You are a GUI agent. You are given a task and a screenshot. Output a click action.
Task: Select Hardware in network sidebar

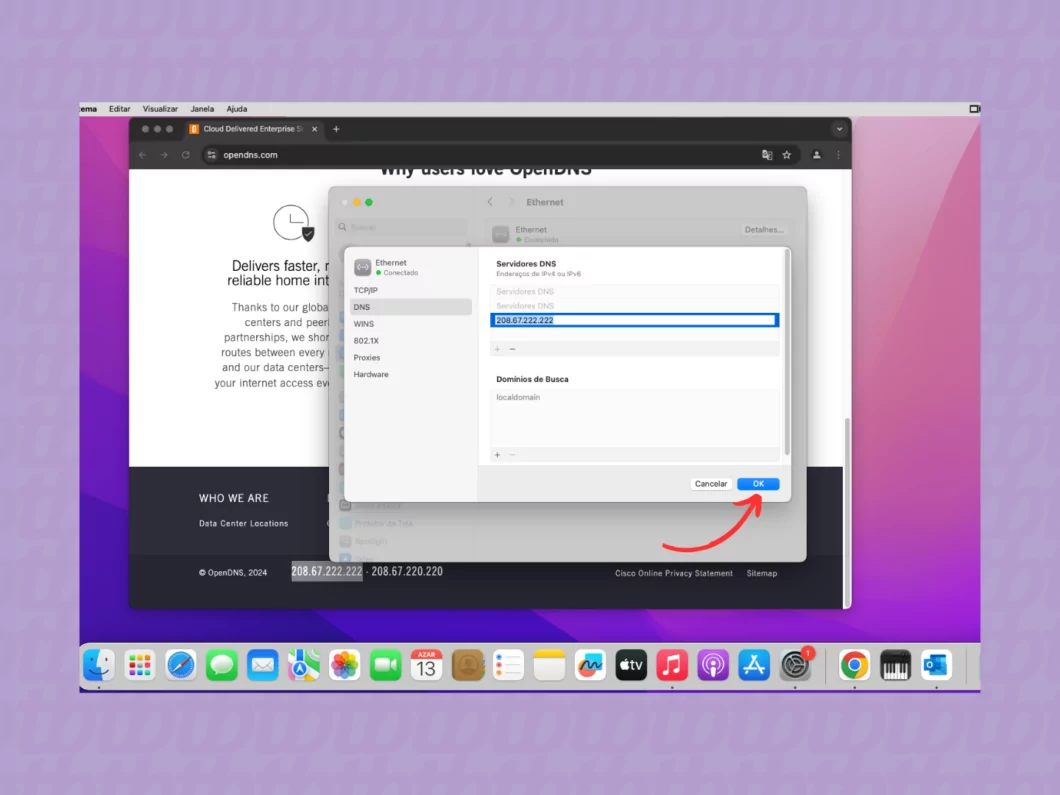[x=410, y=375]
